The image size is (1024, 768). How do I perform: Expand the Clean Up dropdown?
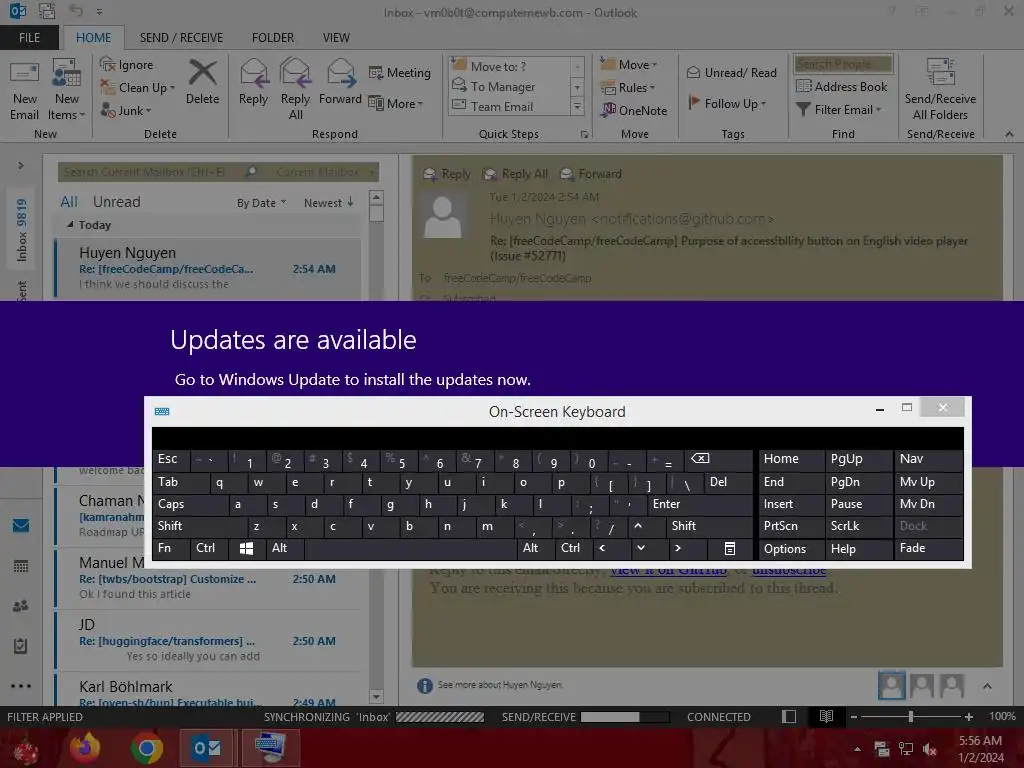172,88
